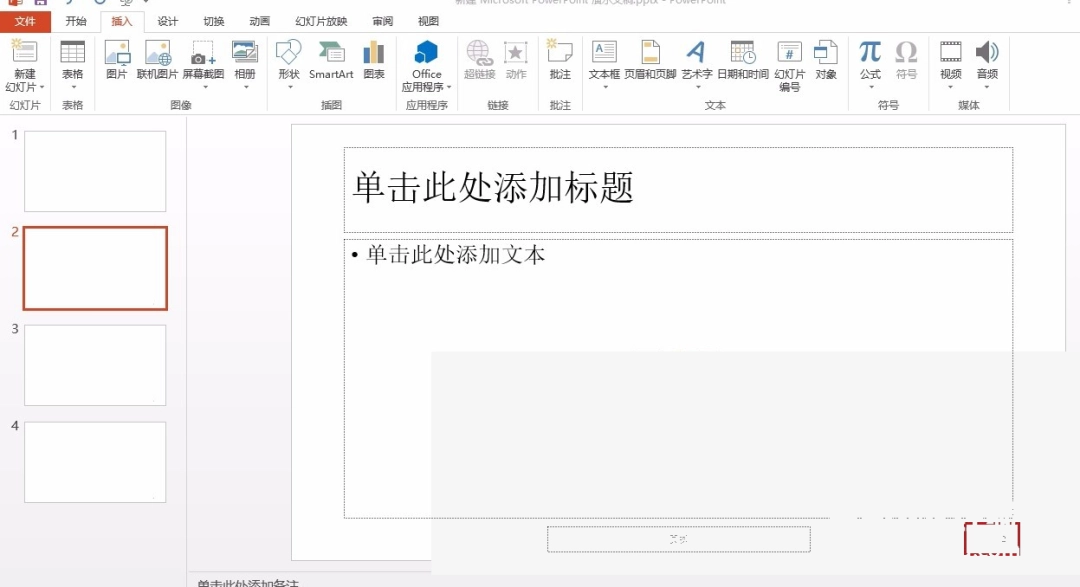
Task: Open the 文件 (File) tab
Action: (25, 21)
